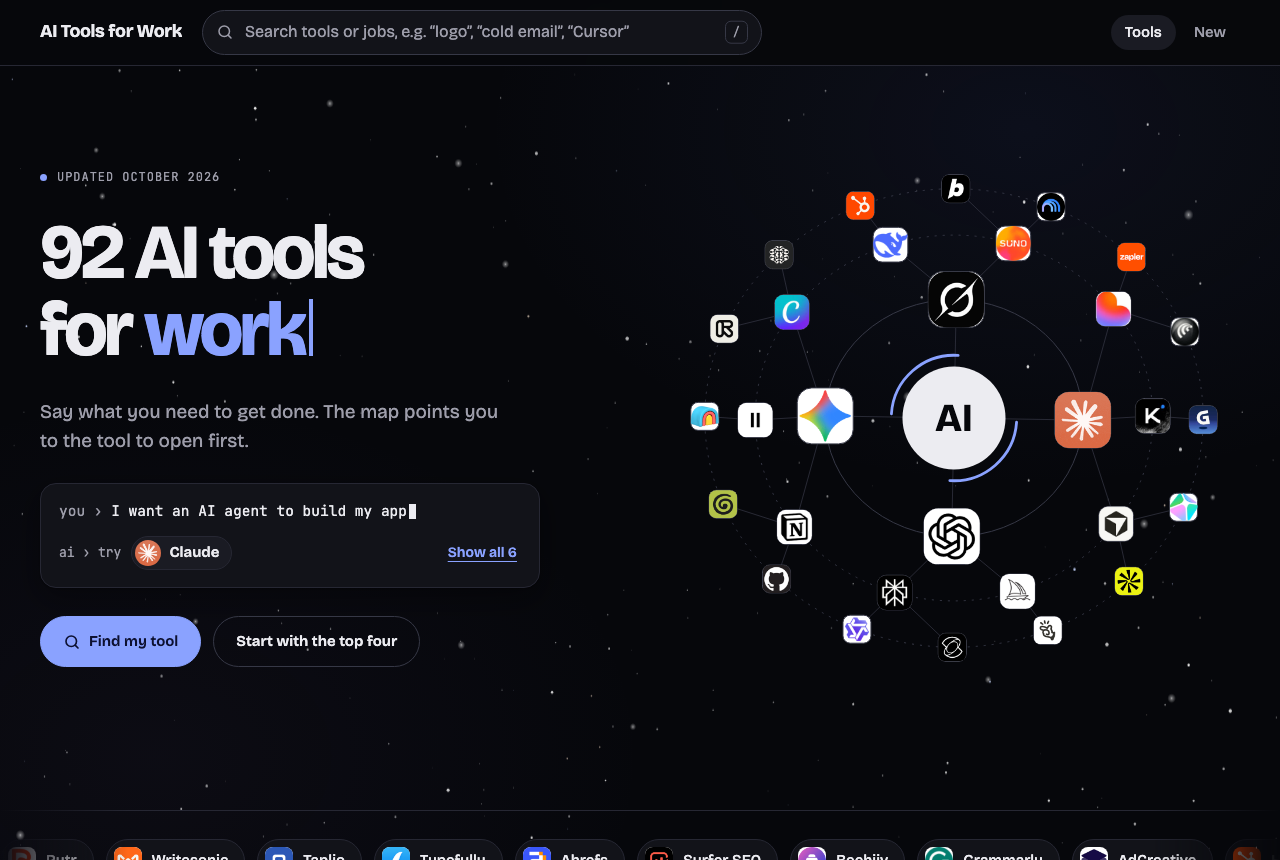Click the Midjourney sailboat icon
This screenshot has height=860, width=1280.
(x=1018, y=591)
